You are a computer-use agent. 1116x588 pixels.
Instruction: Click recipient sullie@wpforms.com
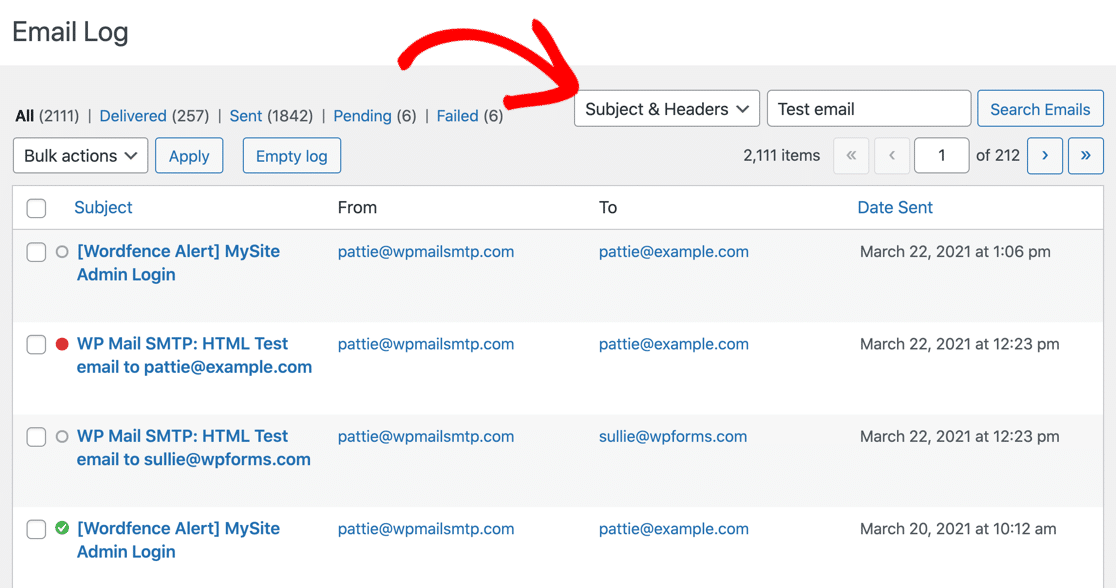pyautogui.click(x=673, y=436)
